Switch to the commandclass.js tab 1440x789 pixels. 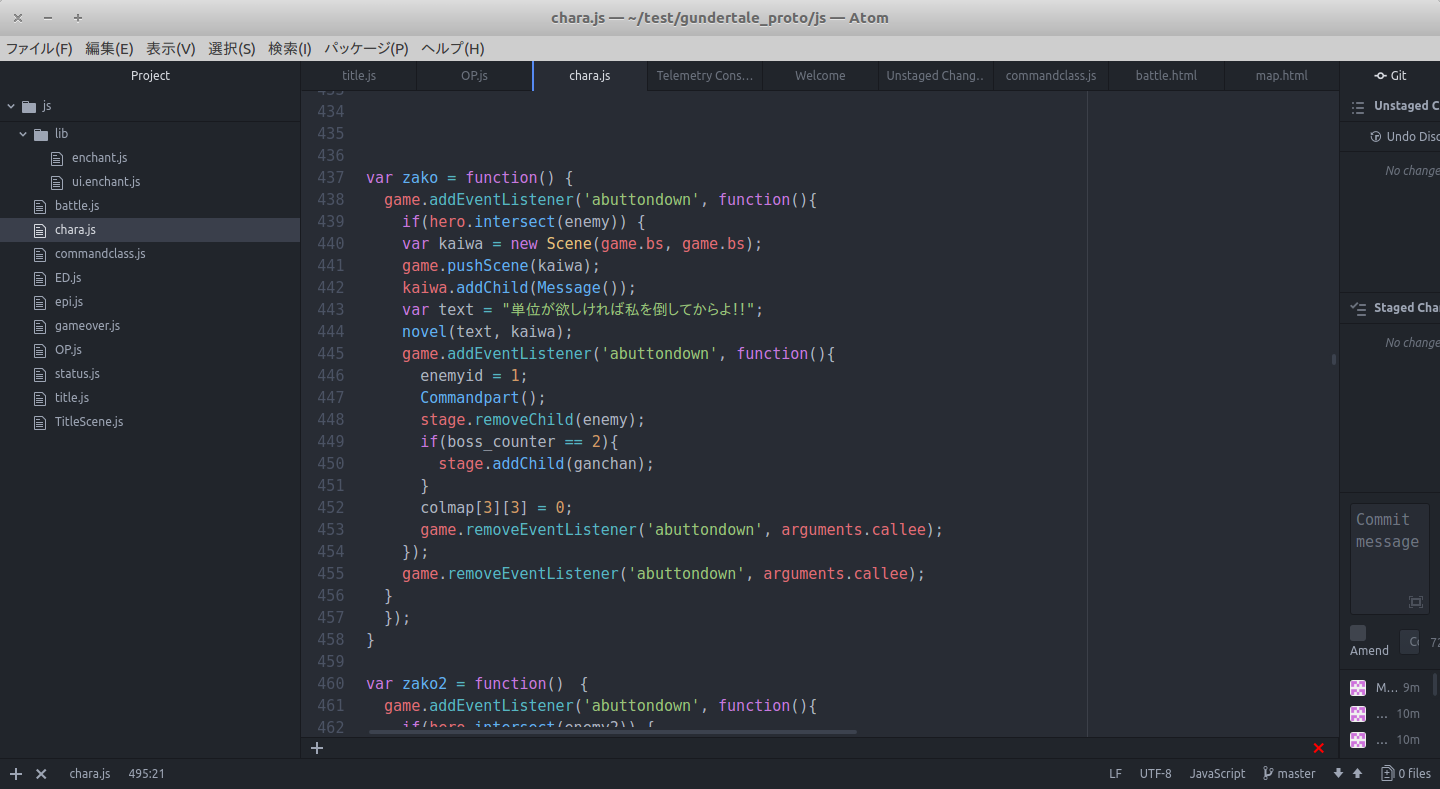[1051, 76]
